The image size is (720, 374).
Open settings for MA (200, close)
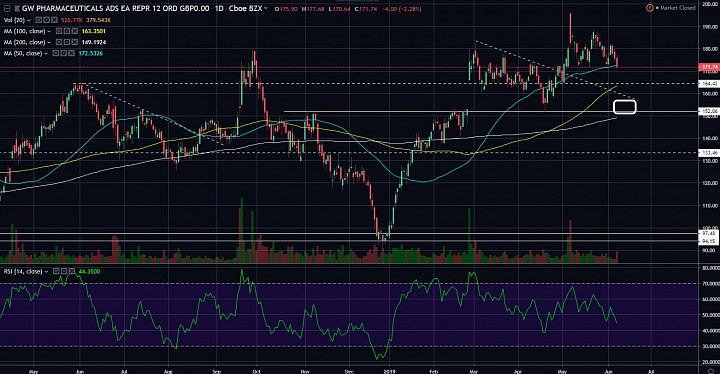(67, 42)
